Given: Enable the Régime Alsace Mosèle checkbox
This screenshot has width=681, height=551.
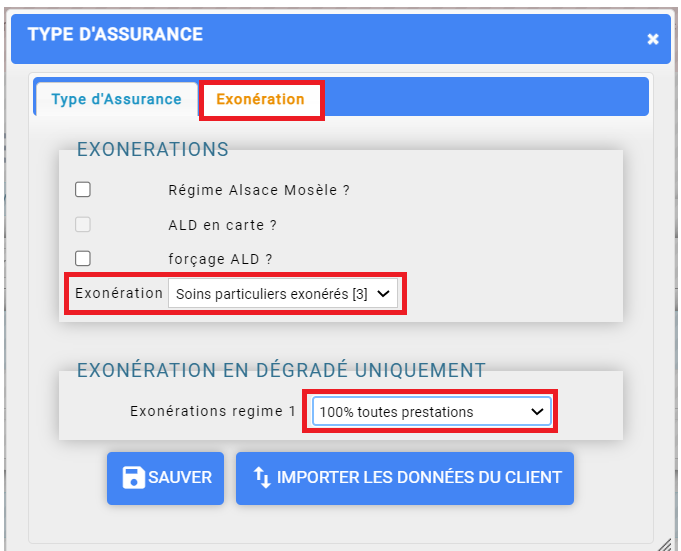Looking at the screenshot, I should click(x=83, y=190).
